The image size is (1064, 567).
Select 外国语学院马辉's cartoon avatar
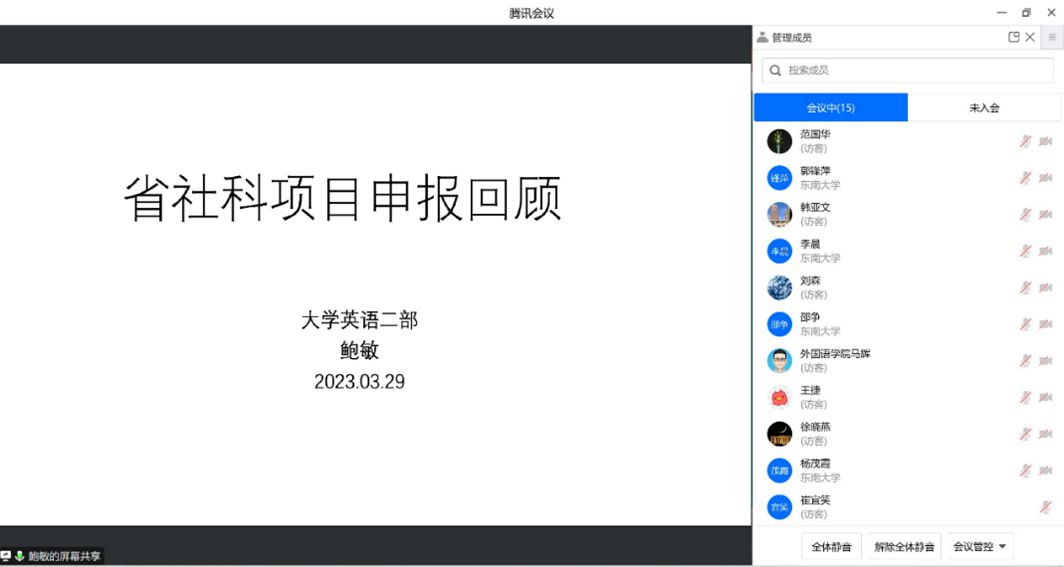pos(780,361)
